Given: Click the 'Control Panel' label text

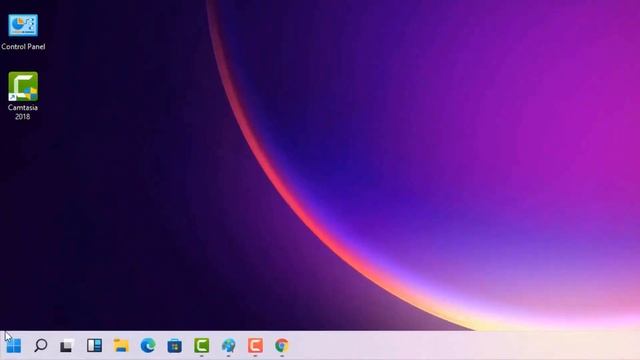Looking at the screenshot, I should pyautogui.click(x=23, y=47).
